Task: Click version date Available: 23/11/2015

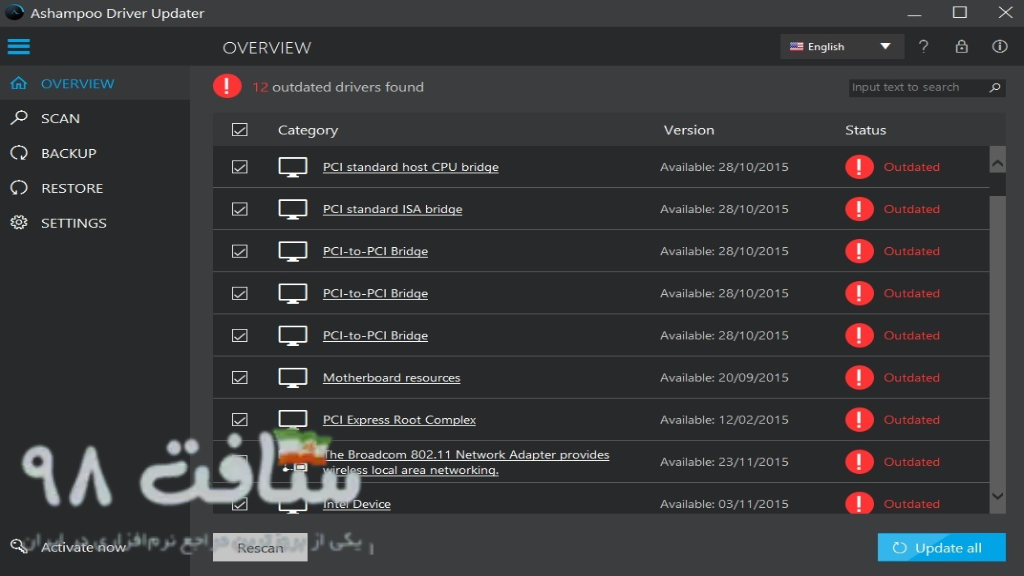Action: click(x=724, y=462)
